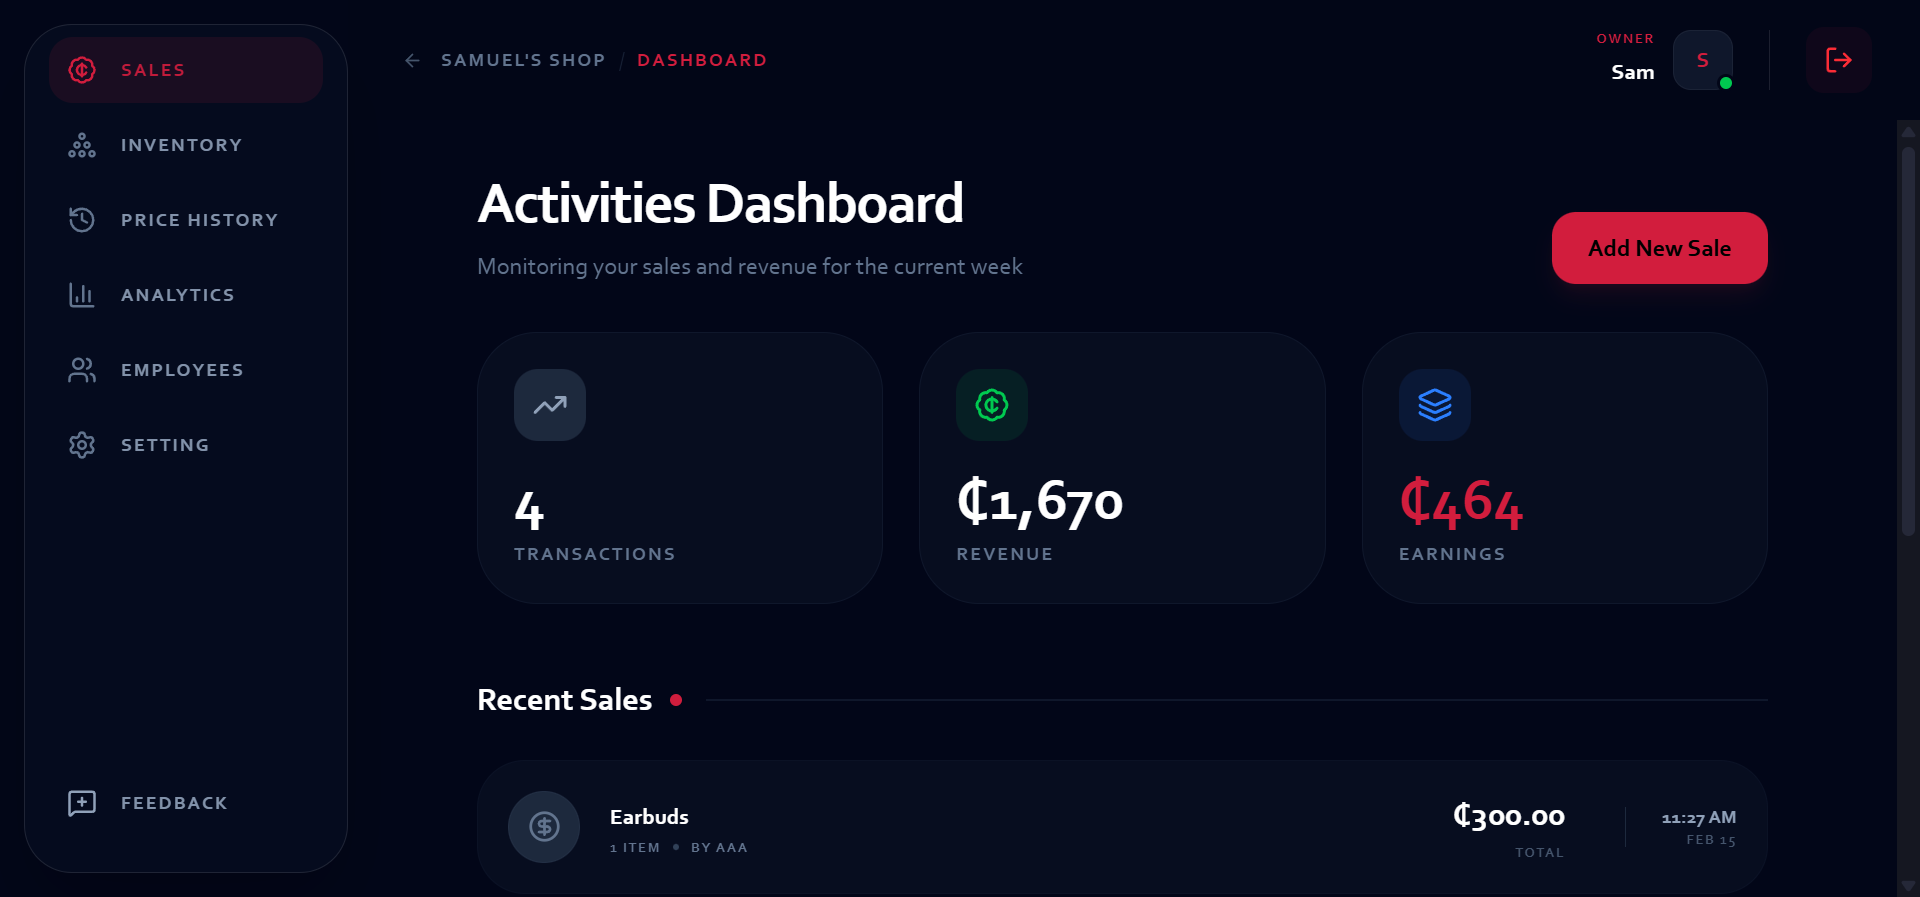Click the trending arrow icon on Transactions card
The image size is (1920, 897).
(549, 405)
